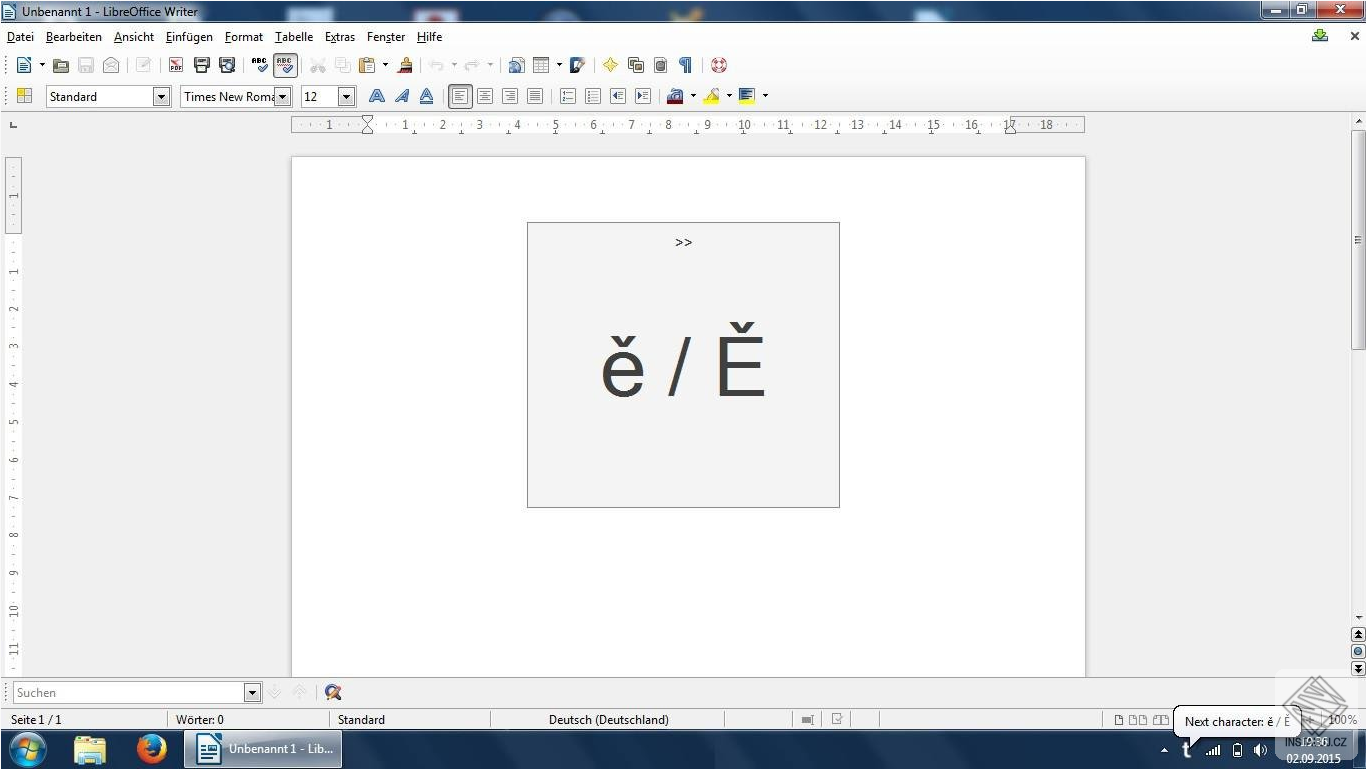The width and height of the screenshot is (1366, 769).
Task: Toggle bold text formatting
Action: [377, 96]
